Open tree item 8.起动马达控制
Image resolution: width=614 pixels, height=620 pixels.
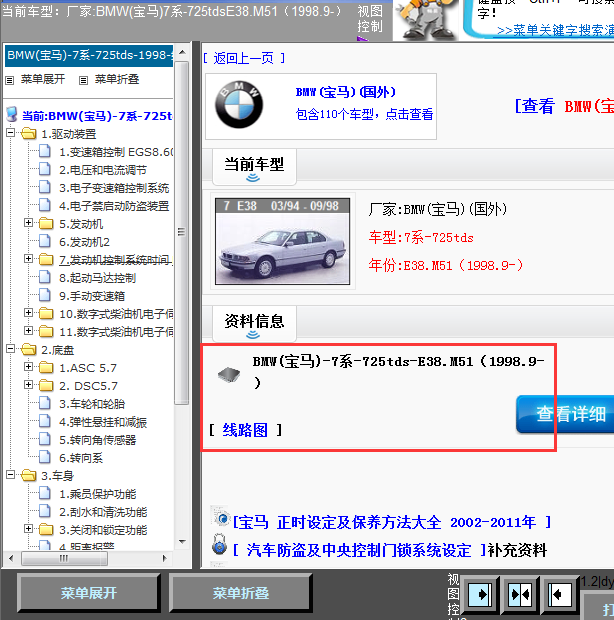pos(97,278)
